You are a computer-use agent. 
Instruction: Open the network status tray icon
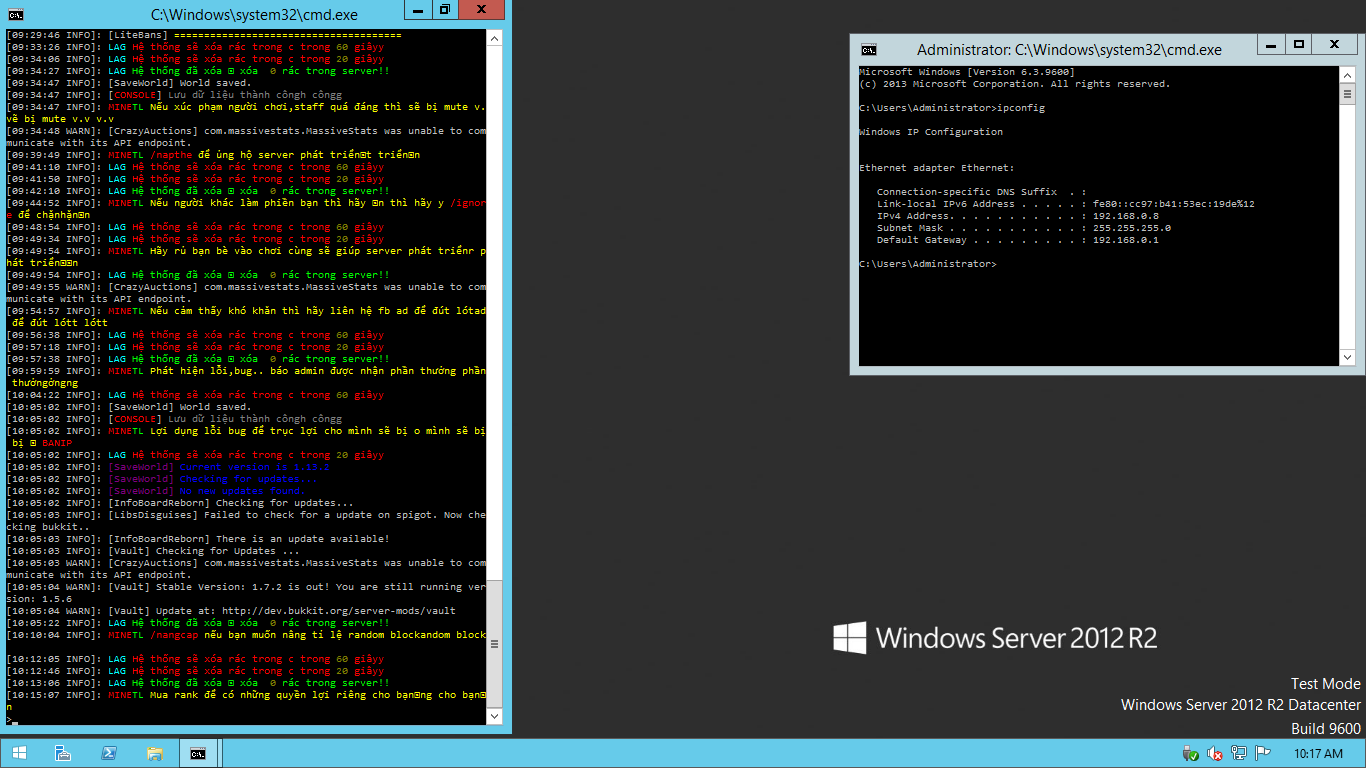[x=1239, y=753]
